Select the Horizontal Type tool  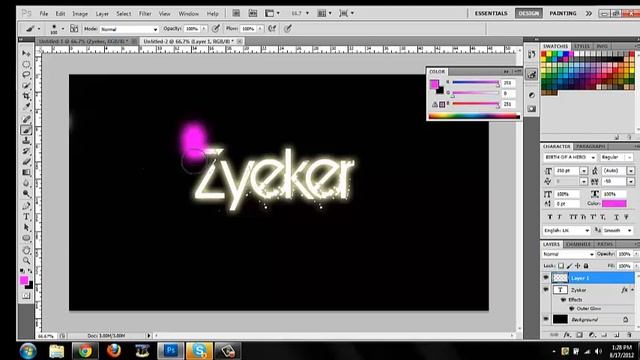coord(26,217)
